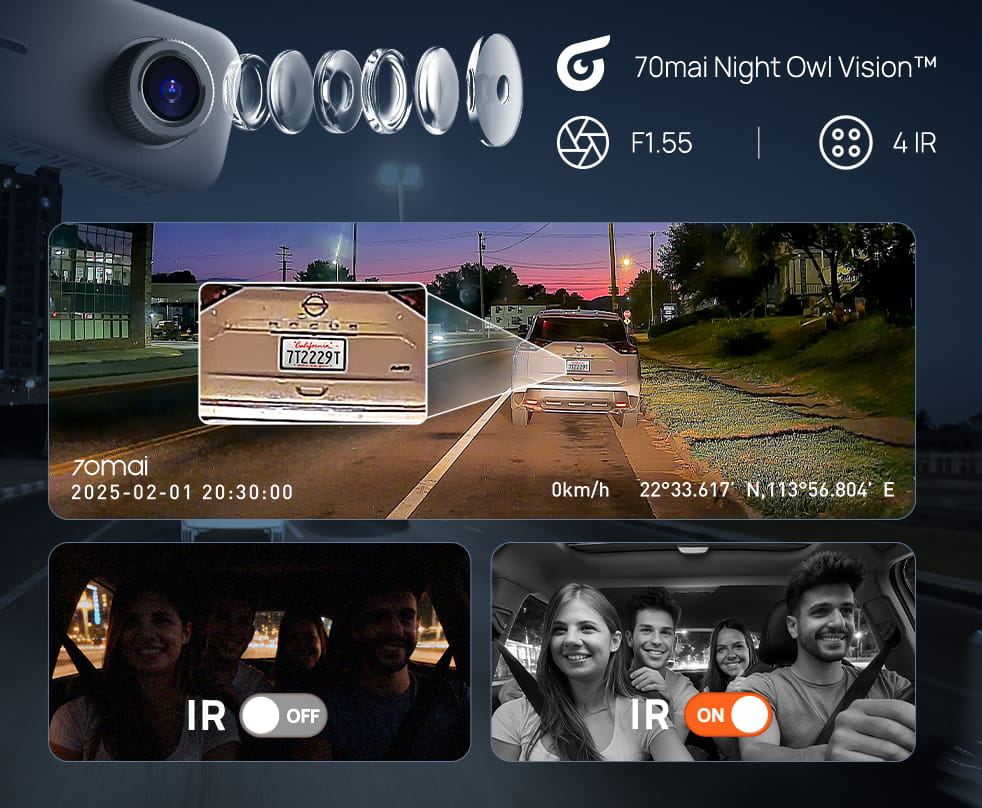
Task: Click the F1.55 aperture label
Action: [x=661, y=143]
